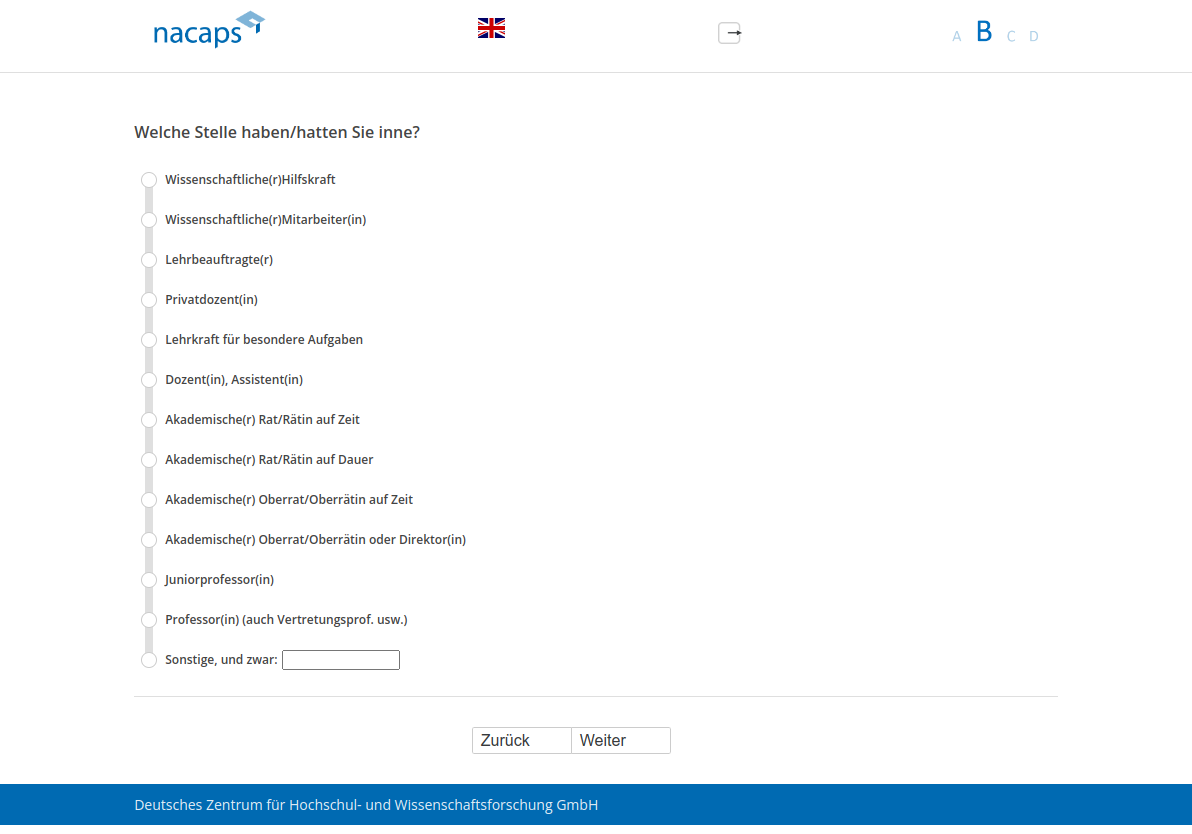Screen dimensions: 1192x834
Task: Pick Professor(in) (auch Vertretungsprof. usw.)
Action: tap(149, 620)
